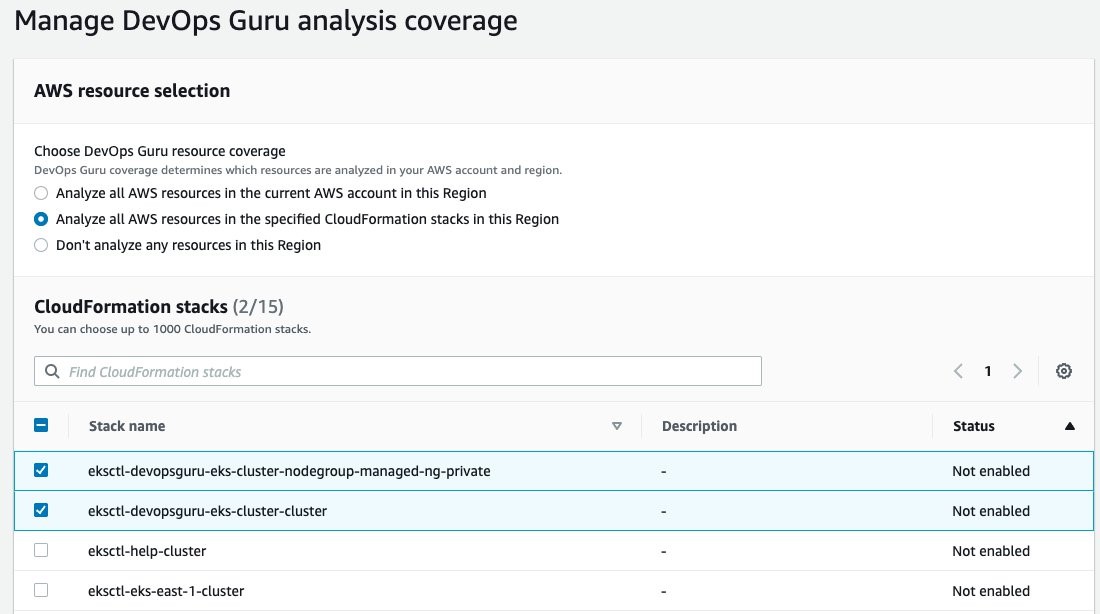Select Analyze specified CloudFormation stacks option
1100x614 pixels.
coord(41,219)
